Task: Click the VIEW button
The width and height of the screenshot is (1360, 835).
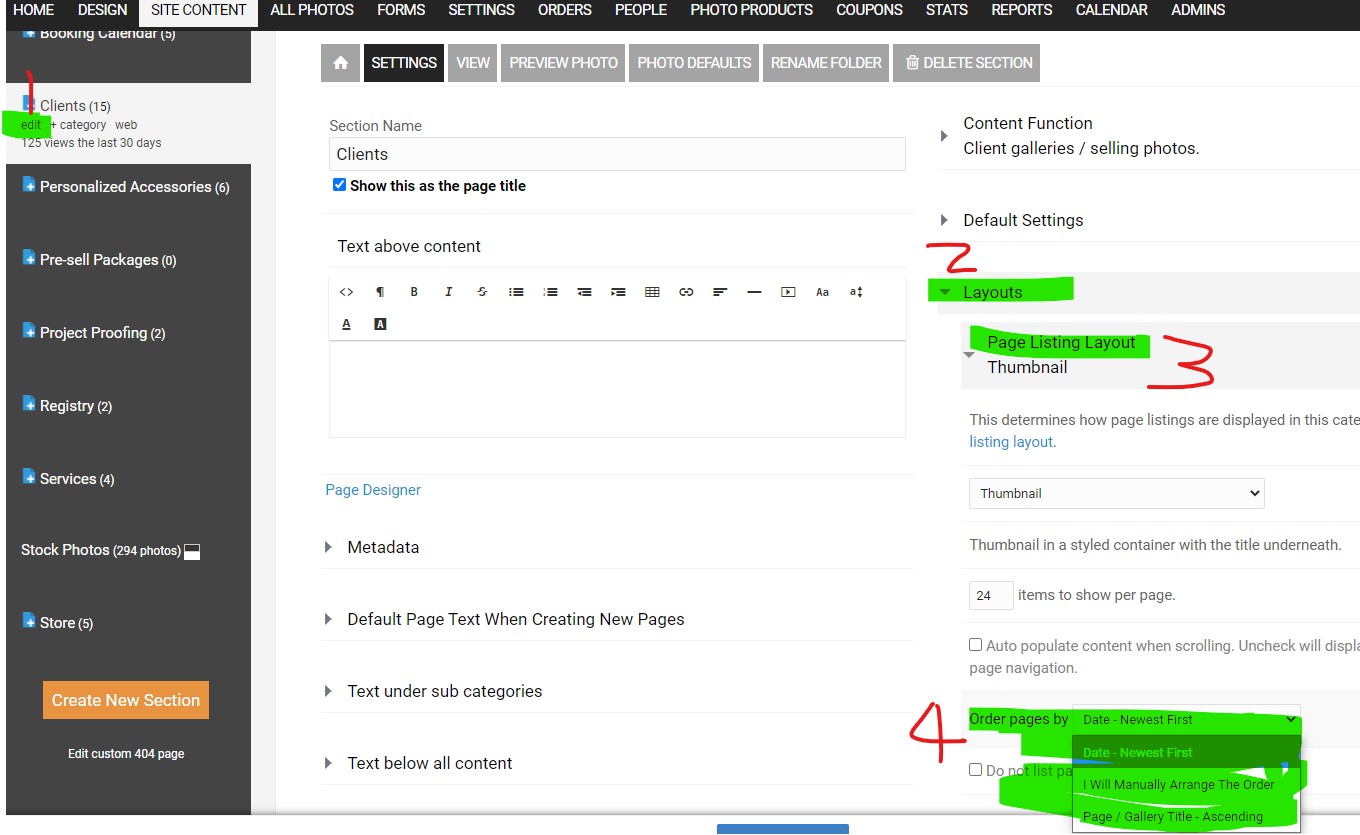Action: tap(473, 63)
